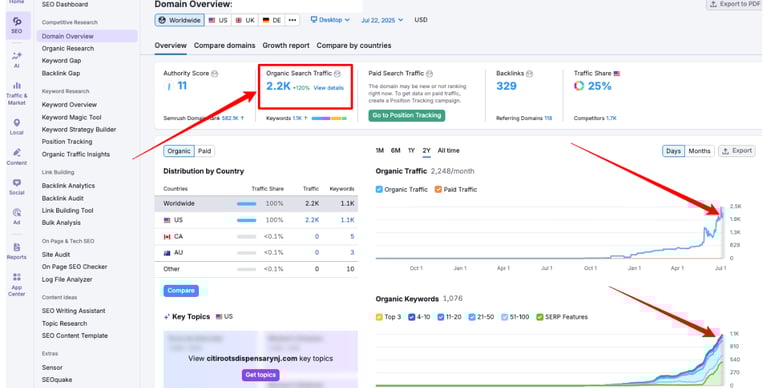768x388 pixels.
Task: Select the Growth report tab
Action: coord(286,45)
